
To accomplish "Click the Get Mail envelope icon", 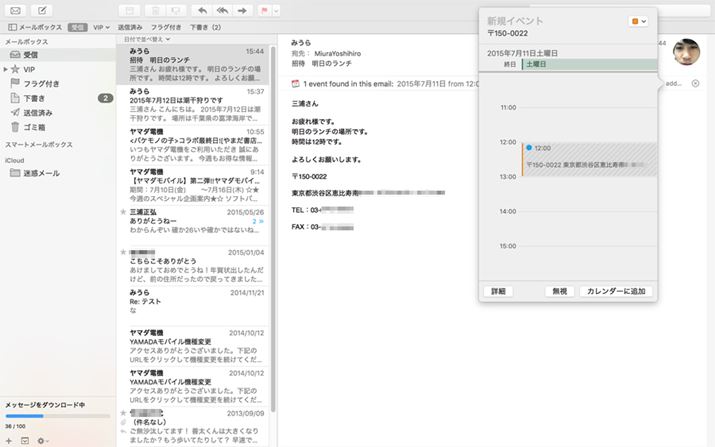I will point(15,10).
